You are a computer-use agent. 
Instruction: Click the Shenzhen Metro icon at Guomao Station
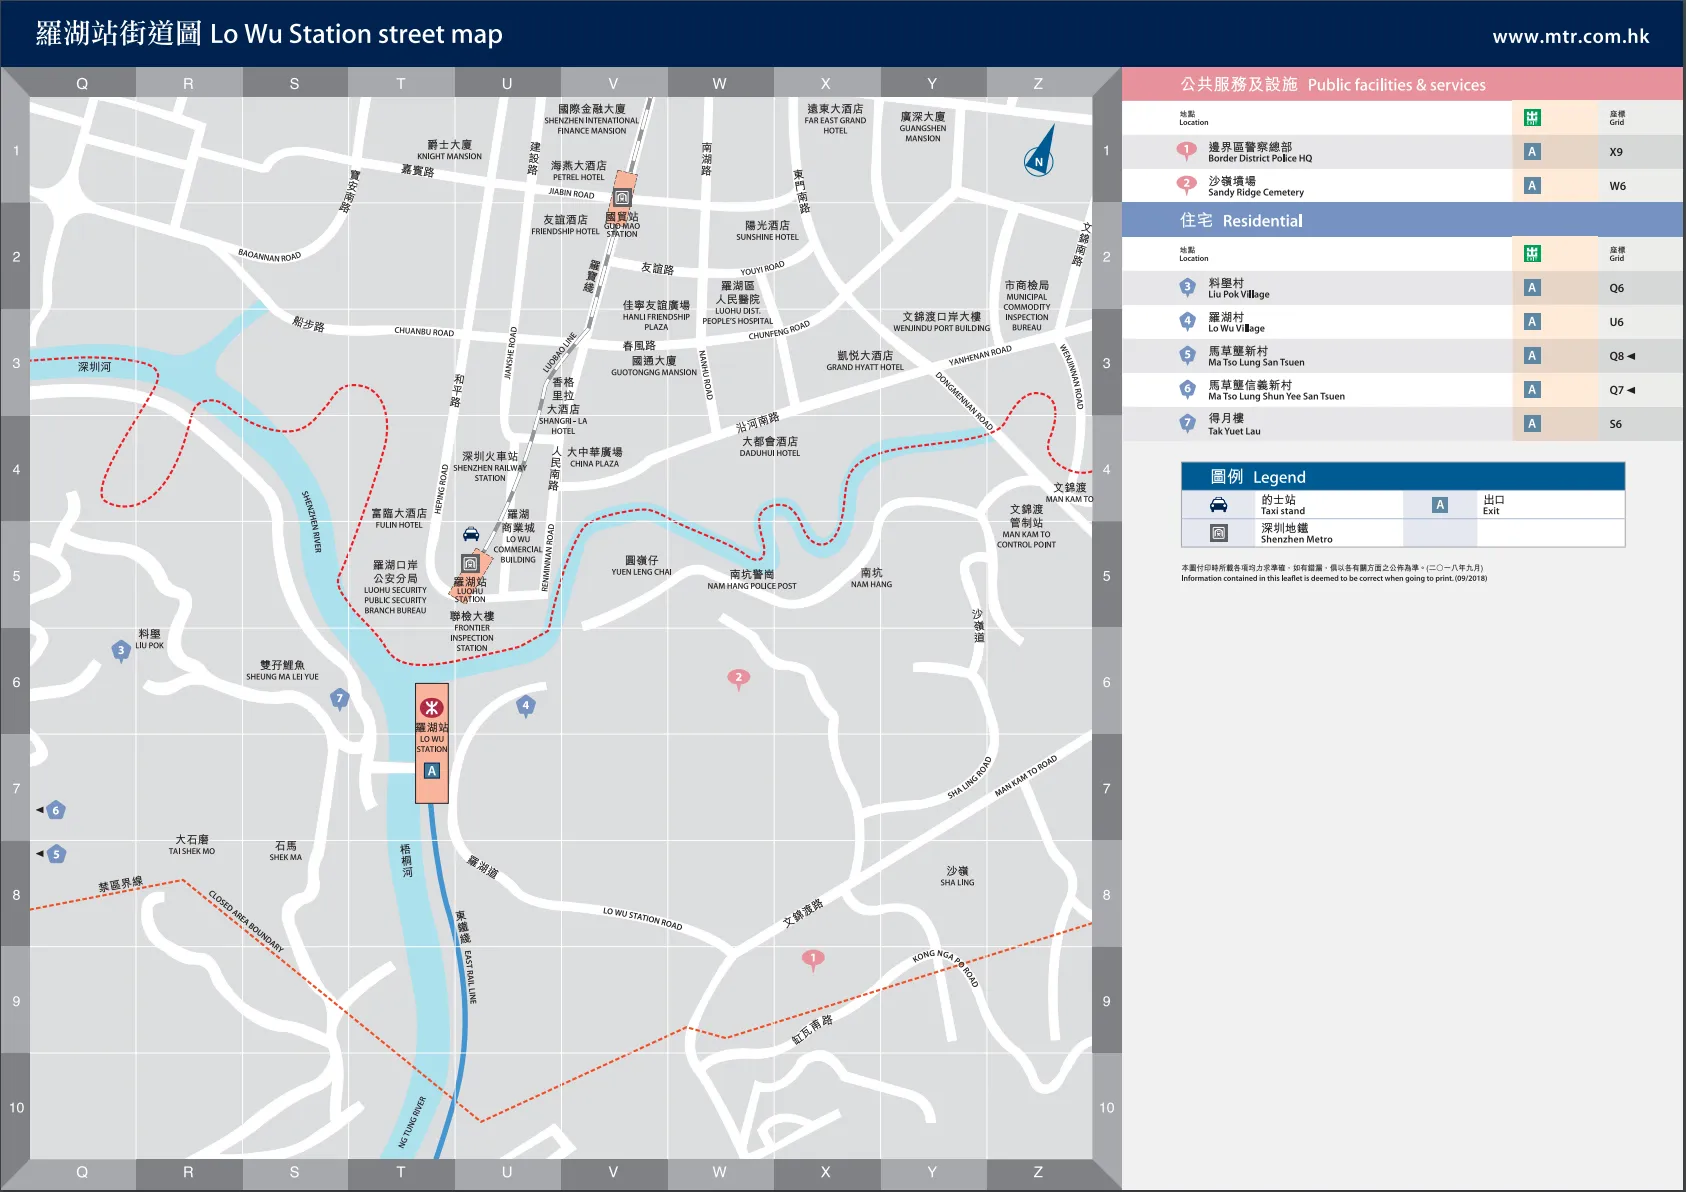pos(622,197)
